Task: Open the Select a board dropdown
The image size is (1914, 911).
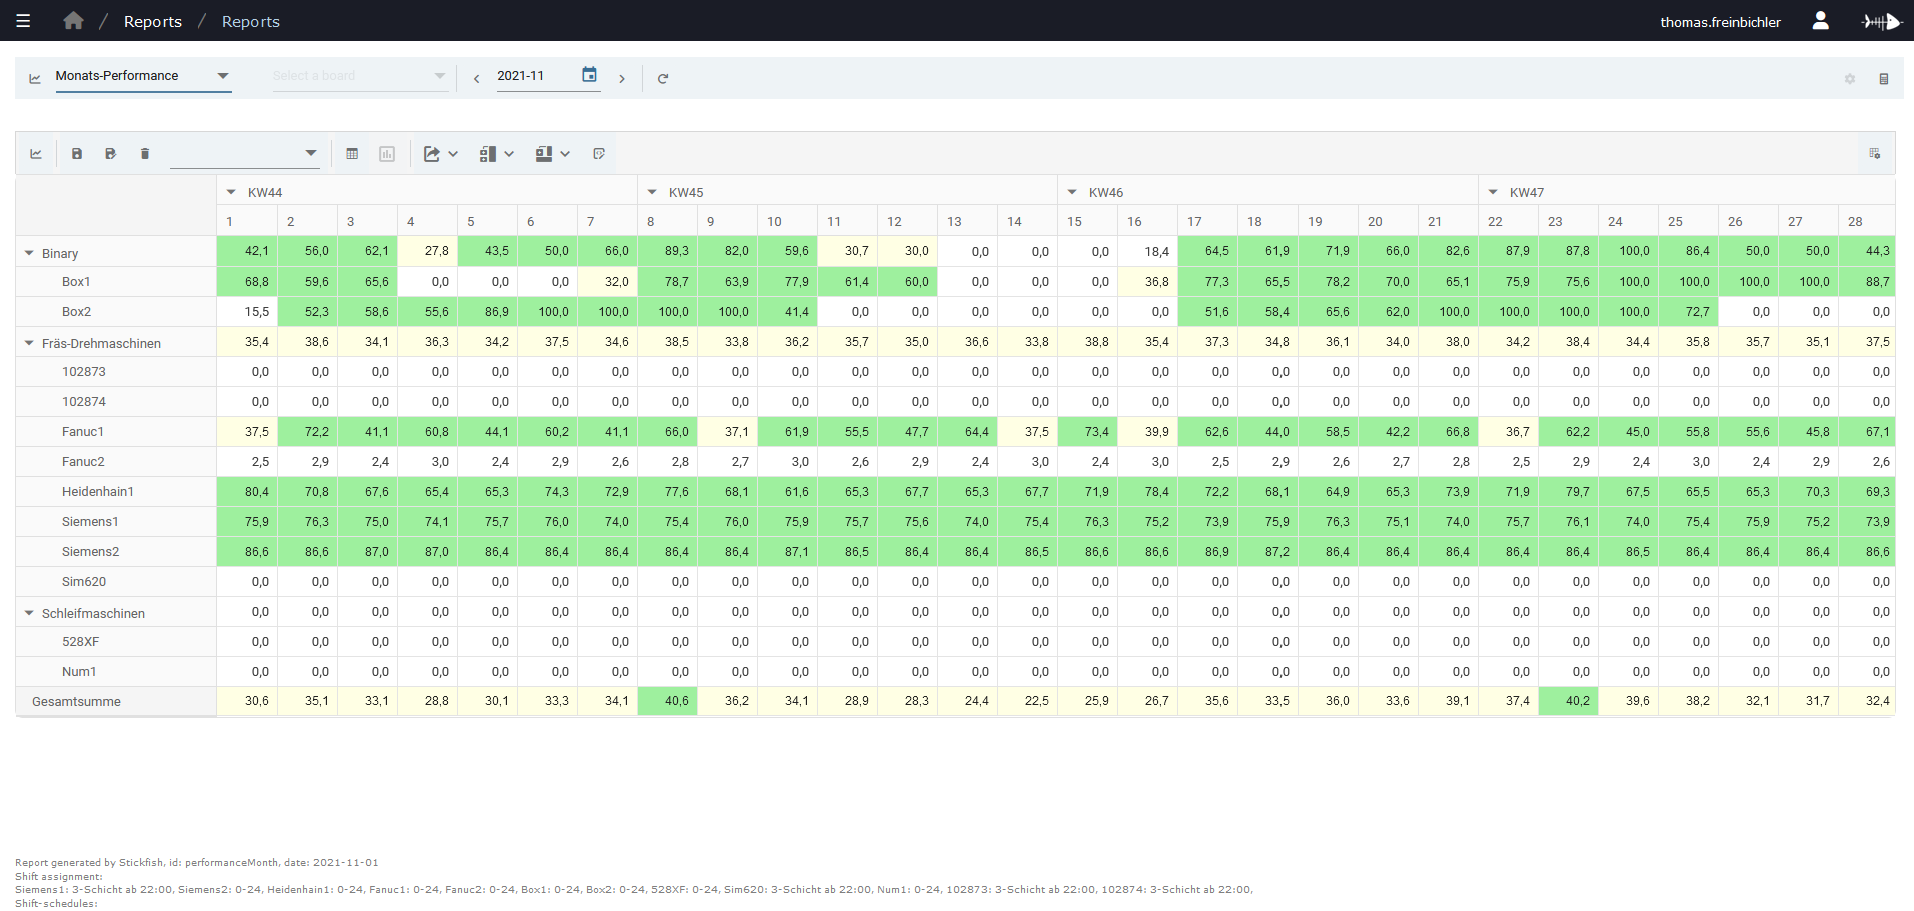Action: (360, 76)
